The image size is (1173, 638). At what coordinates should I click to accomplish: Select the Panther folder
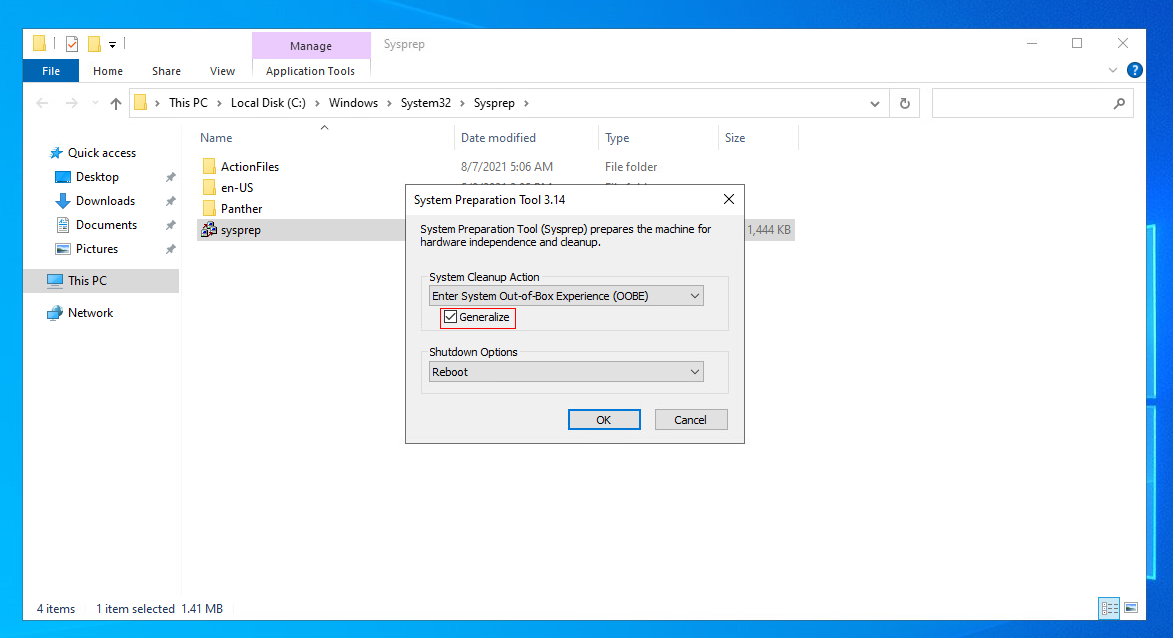pyautogui.click(x=242, y=209)
